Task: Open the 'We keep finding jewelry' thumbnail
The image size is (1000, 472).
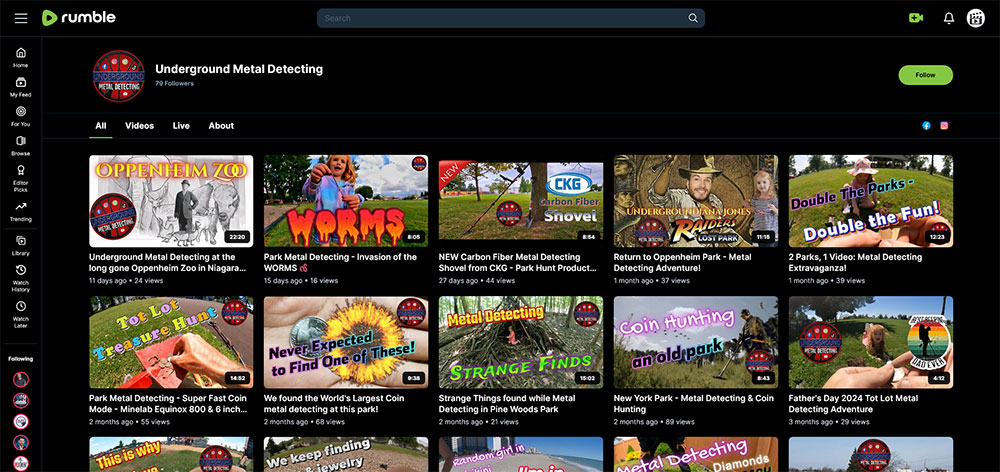Action: pyautogui.click(x=346, y=454)
